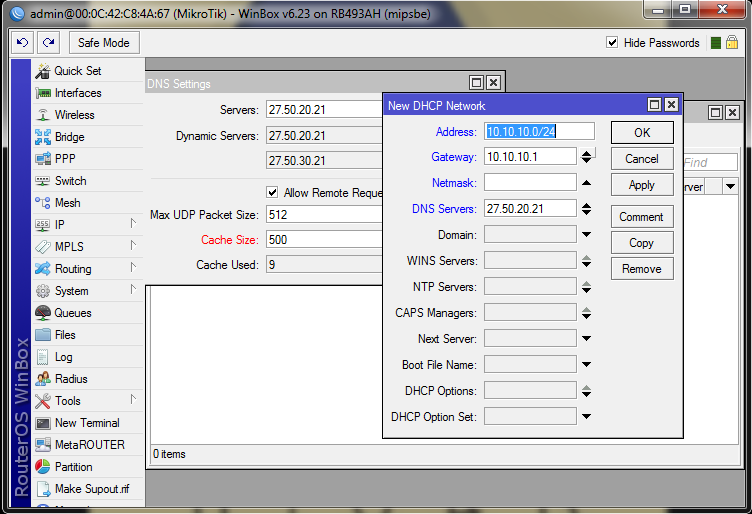This screenshot has width=752, height=514.
Task: Expand the DHCP Option Set arrow
Action: pyautogui.click(x=586, y=417)
